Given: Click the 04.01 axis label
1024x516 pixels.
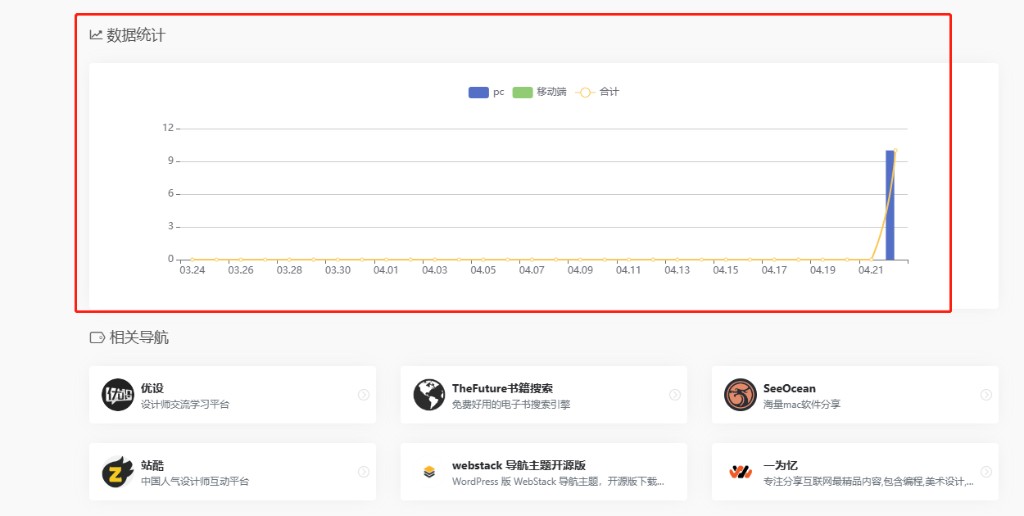Looking at the screenshot, I should tap(386, 270).
